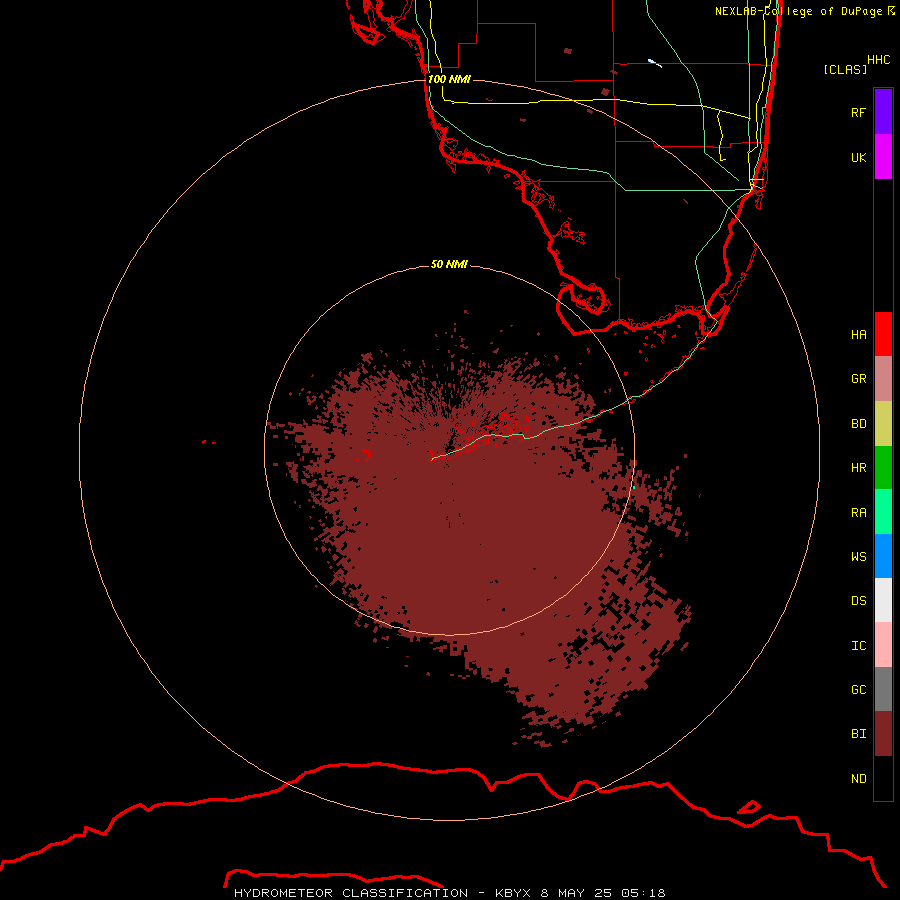The image size is (900, 900).
Task: Click the KBYX radar site identifier
Action: [x=513, y=893]
